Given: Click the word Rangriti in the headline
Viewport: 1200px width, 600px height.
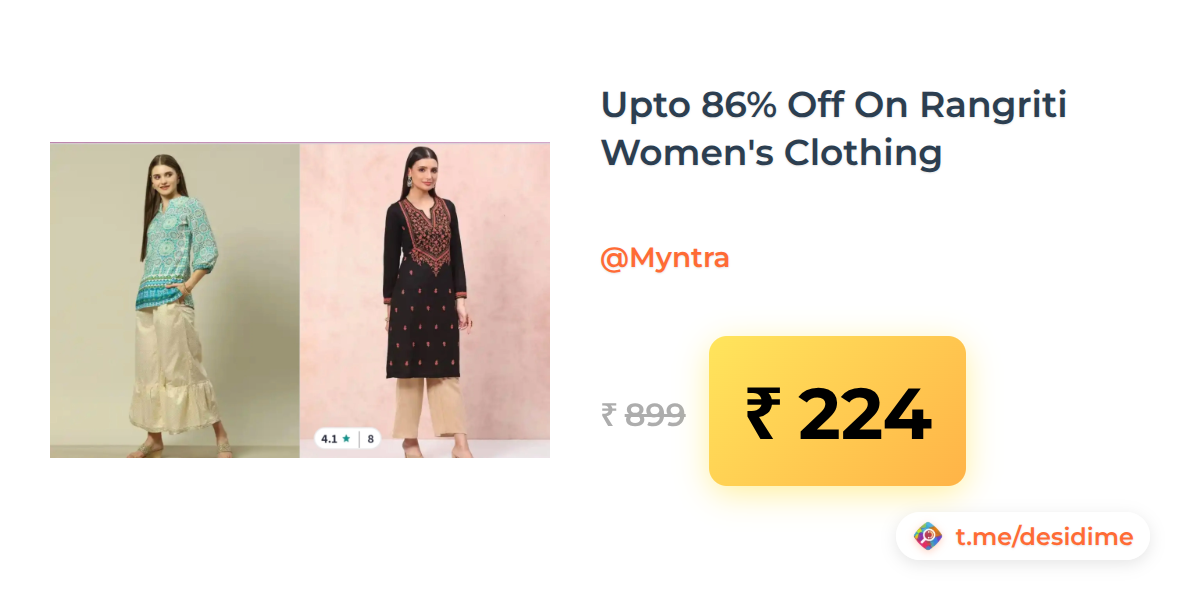Looking at the screenshot, I should (x=993, y=104).
